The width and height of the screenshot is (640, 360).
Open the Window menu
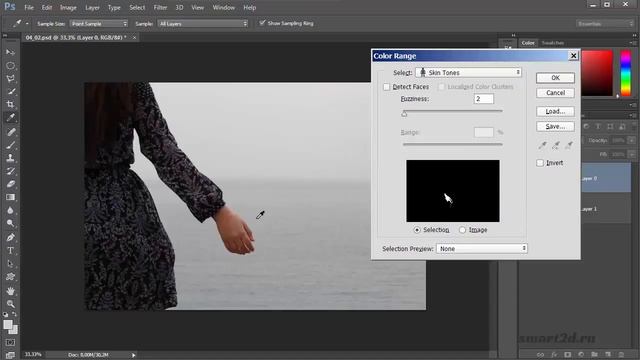point(224,7)
